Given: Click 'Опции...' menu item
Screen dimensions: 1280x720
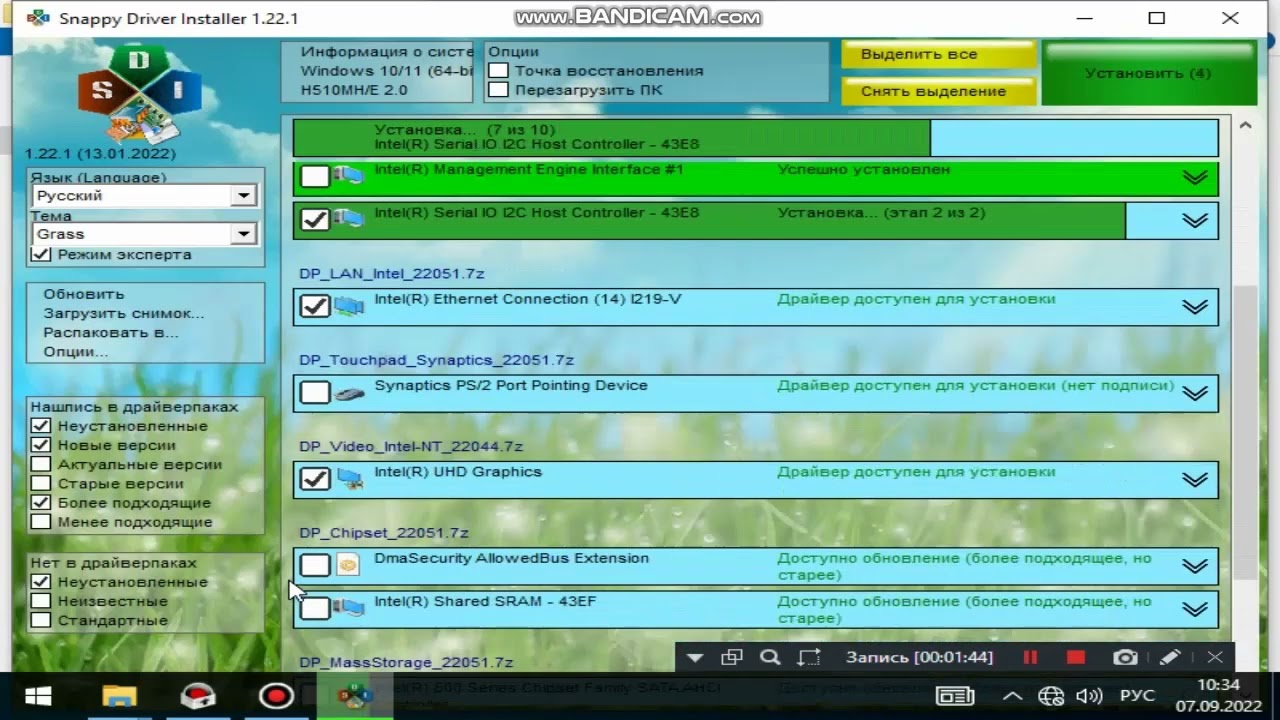Looking at the screenshot, I should click(x=76, y=351).
